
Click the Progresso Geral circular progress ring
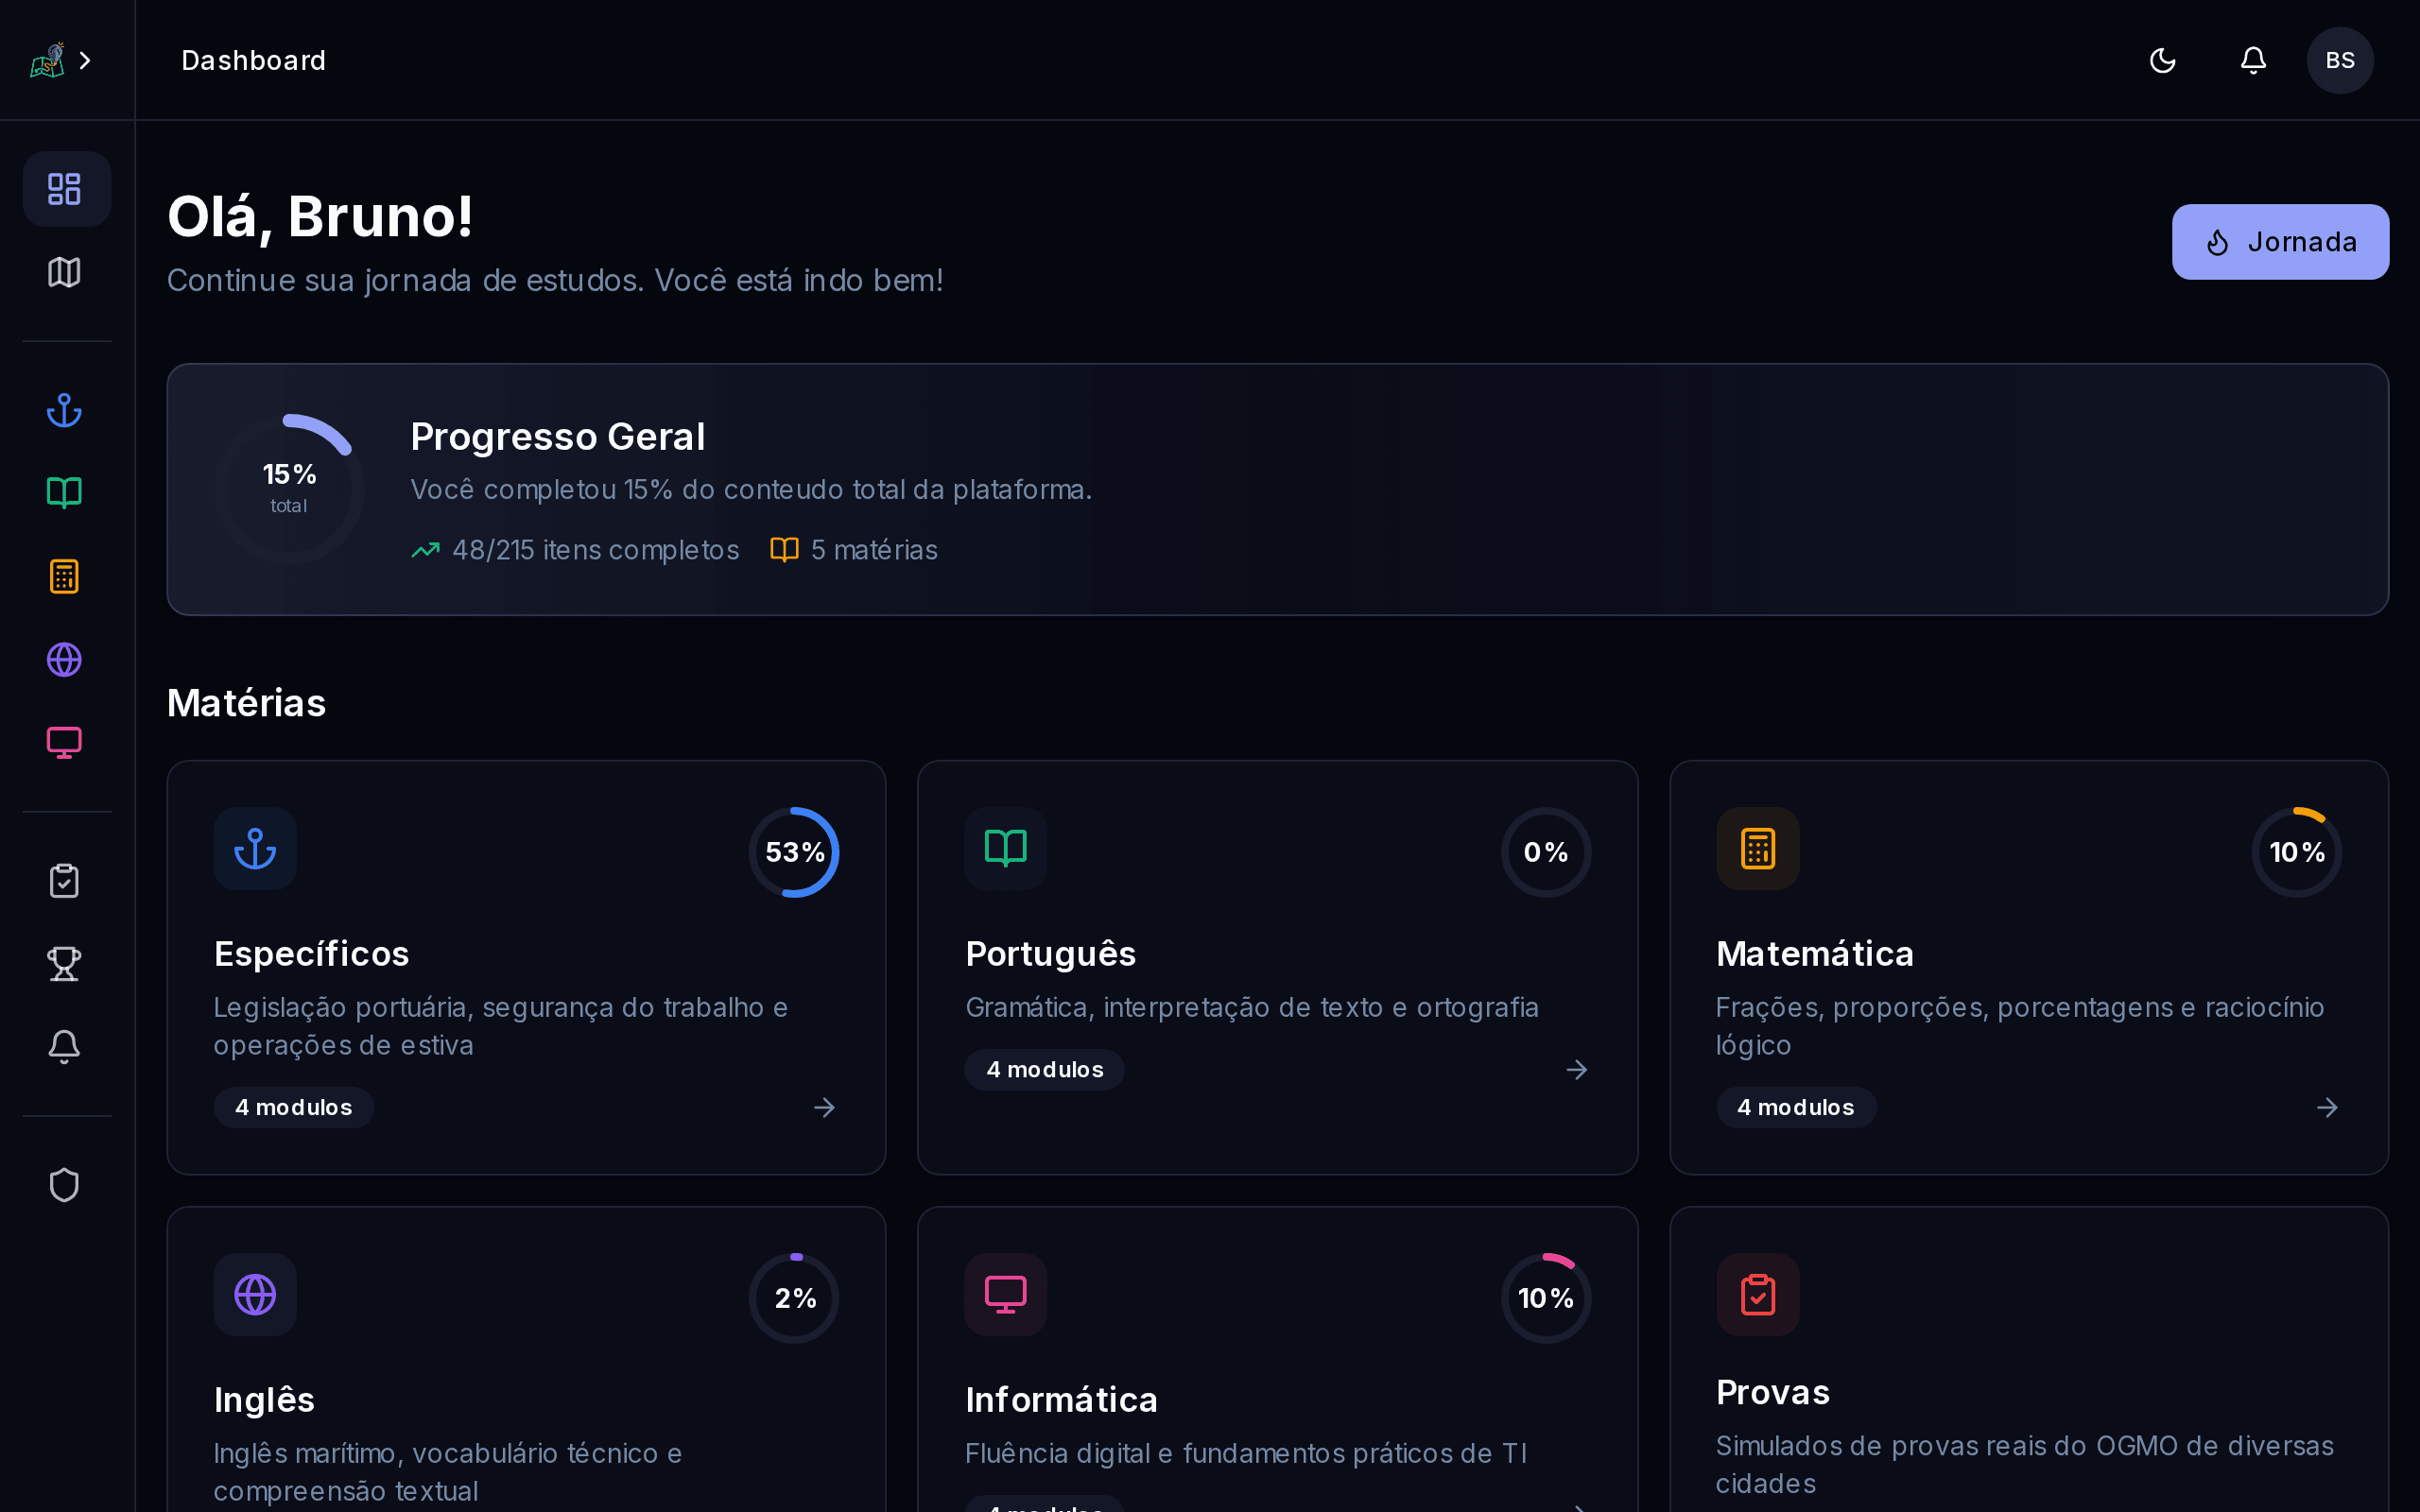(288, 487)
